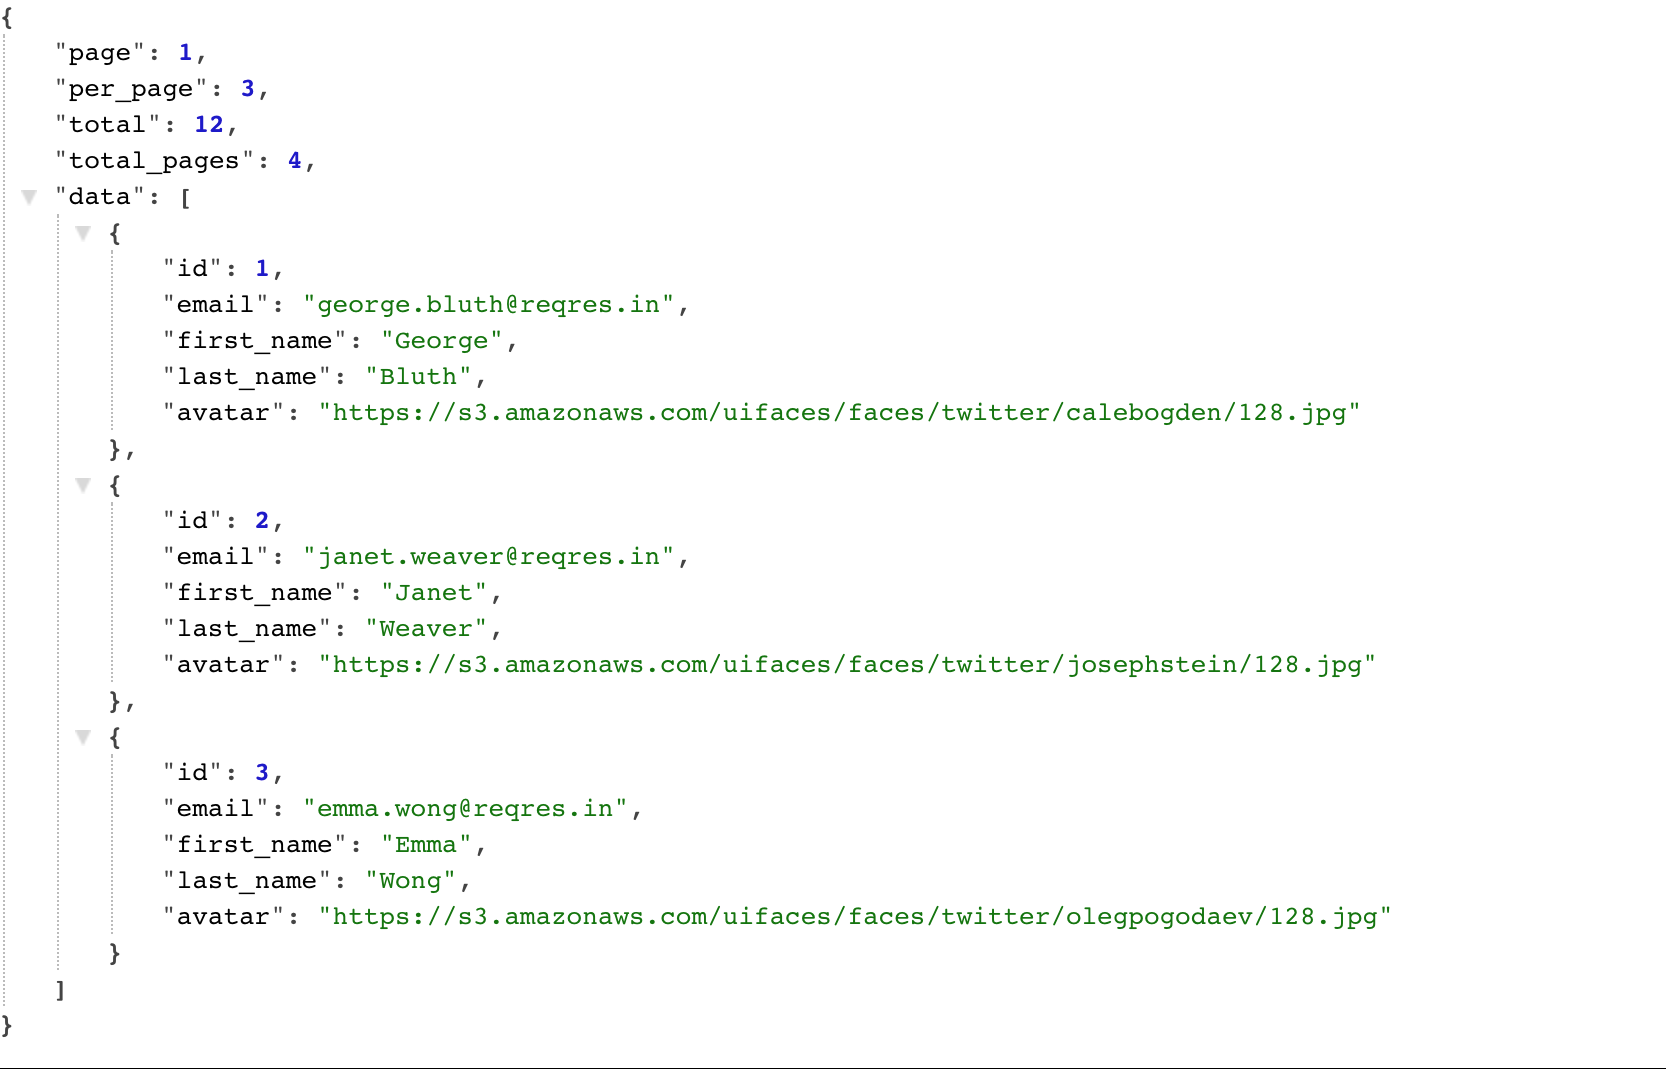Click the janet.weaver@reqres.in email value
The image size is (1666, 1069).
click(x=489, y=557)
